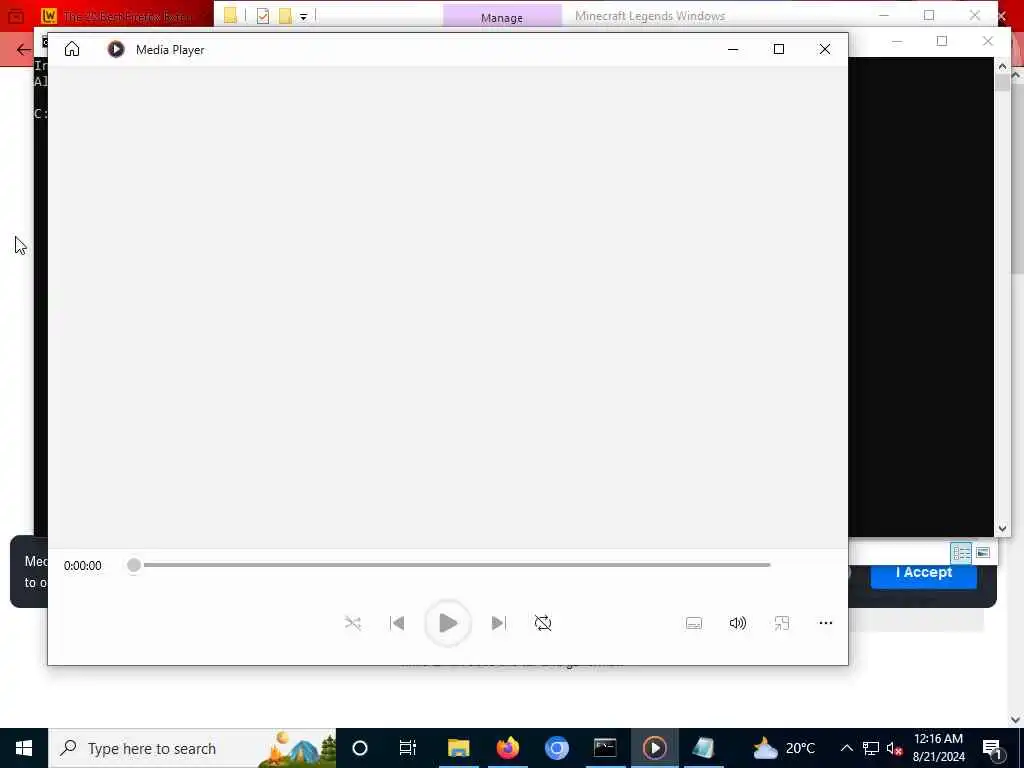Toggle repeat mode
The width and height of the screenshot is (1024, 768).
tap(543, 623)
